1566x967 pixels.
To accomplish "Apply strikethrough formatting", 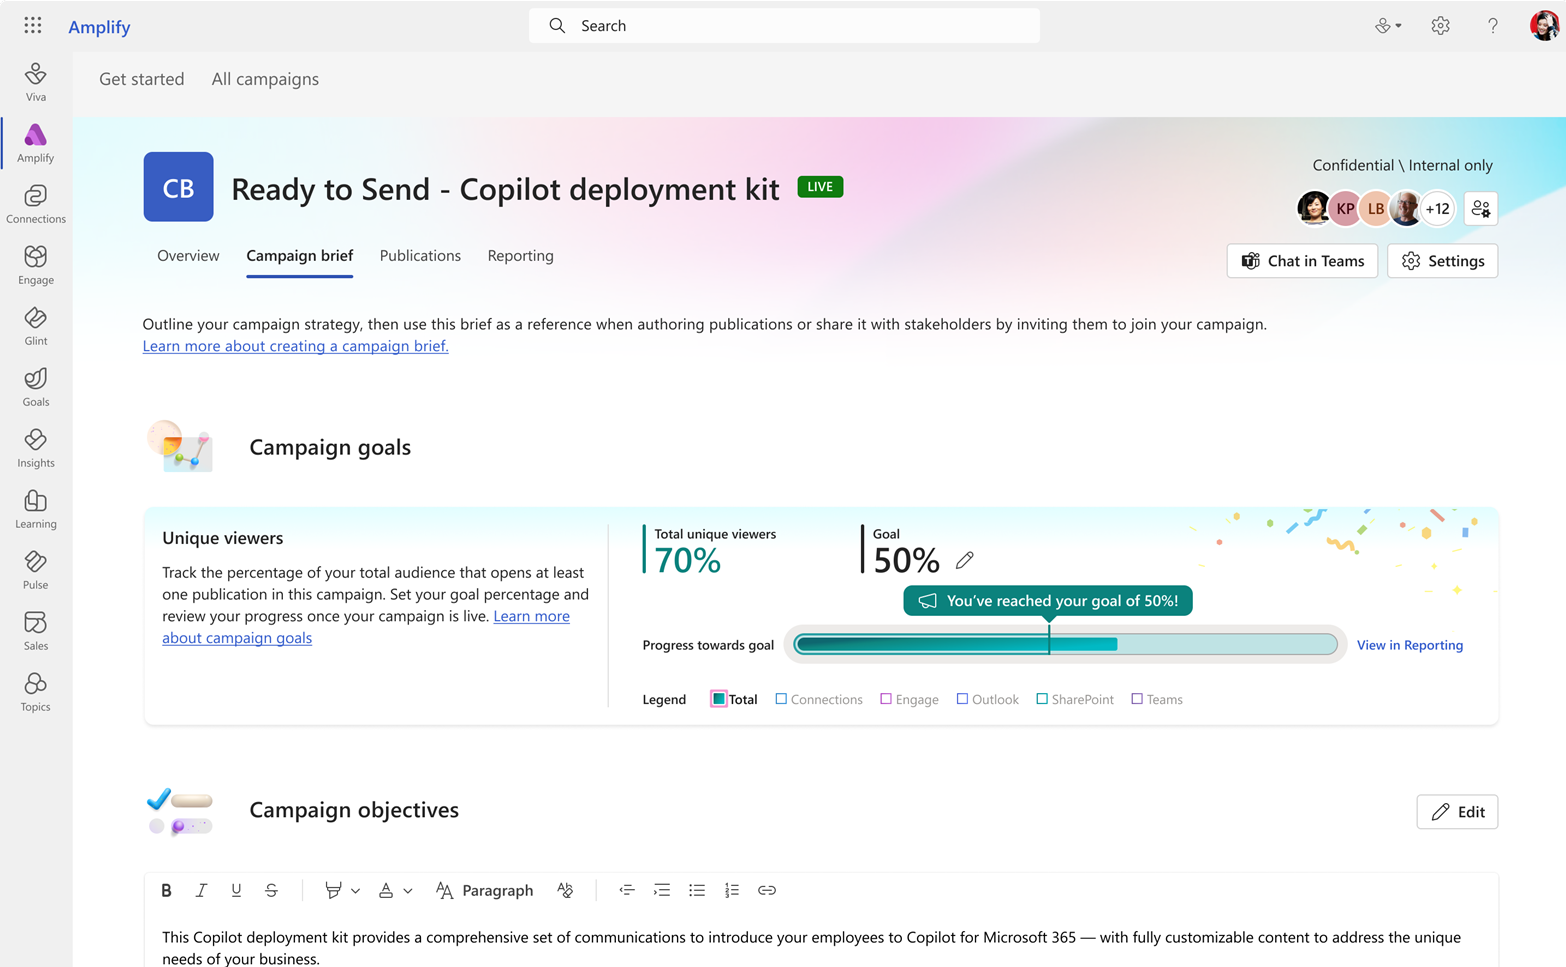I will click(x=271, y=890).
